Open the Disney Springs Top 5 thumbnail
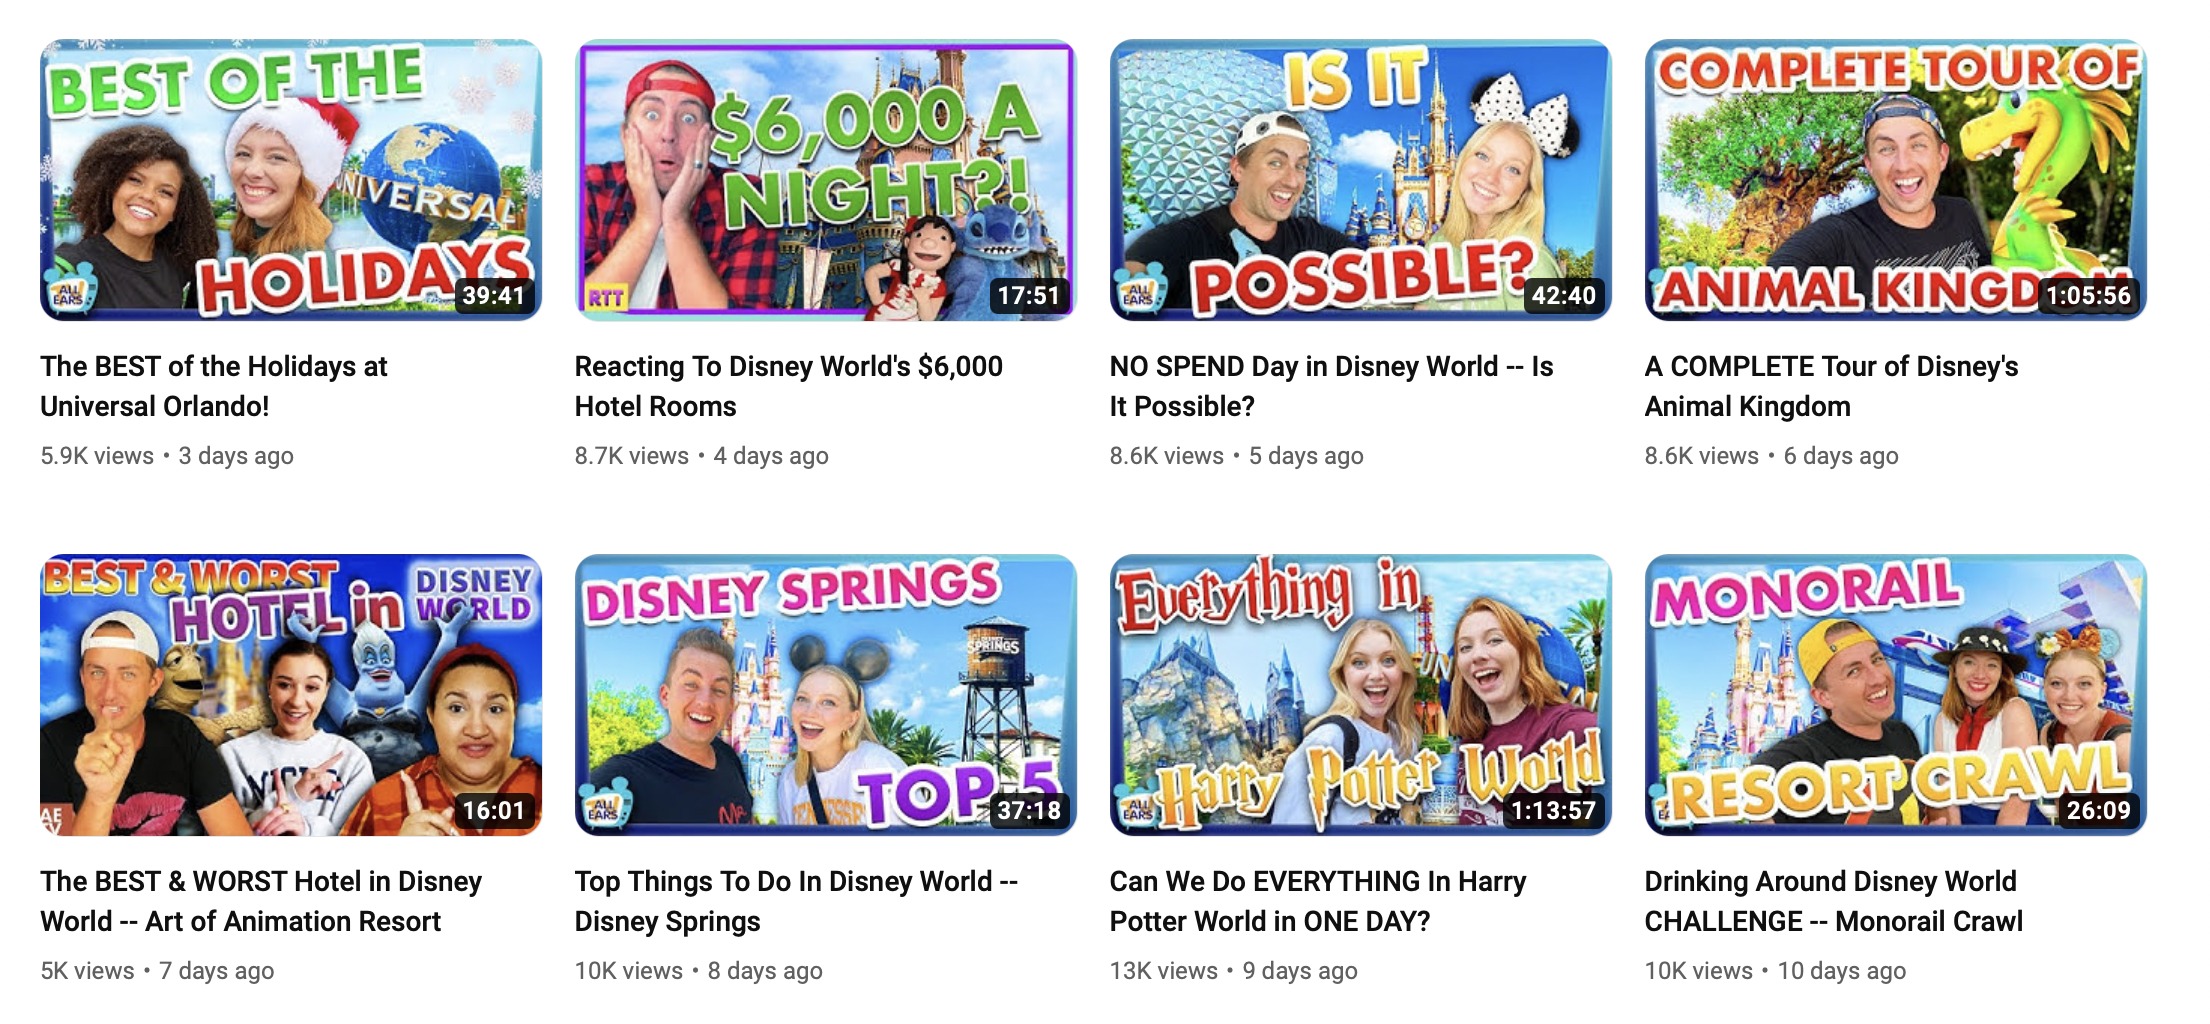Viewport: 2210px width, 1024px height. point(825,695)
